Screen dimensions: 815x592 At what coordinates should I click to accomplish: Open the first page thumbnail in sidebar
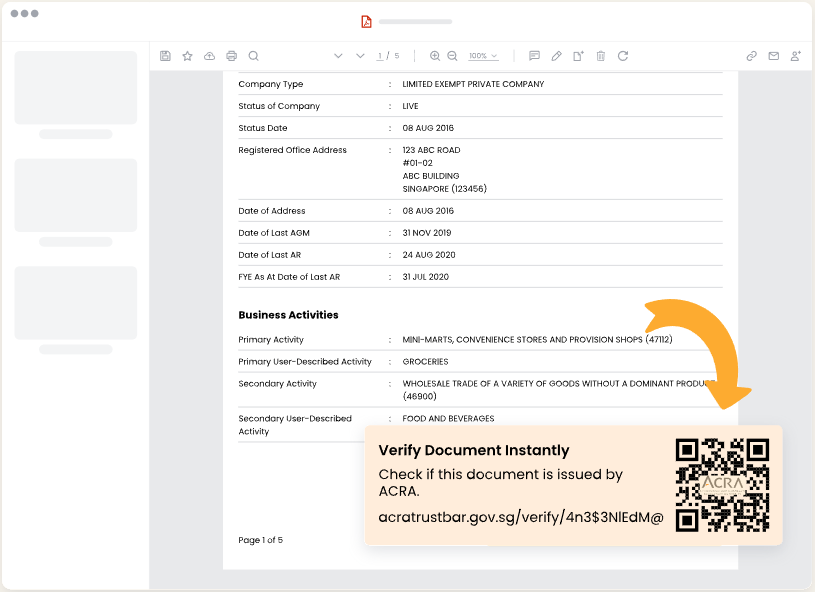pos(75,88)
